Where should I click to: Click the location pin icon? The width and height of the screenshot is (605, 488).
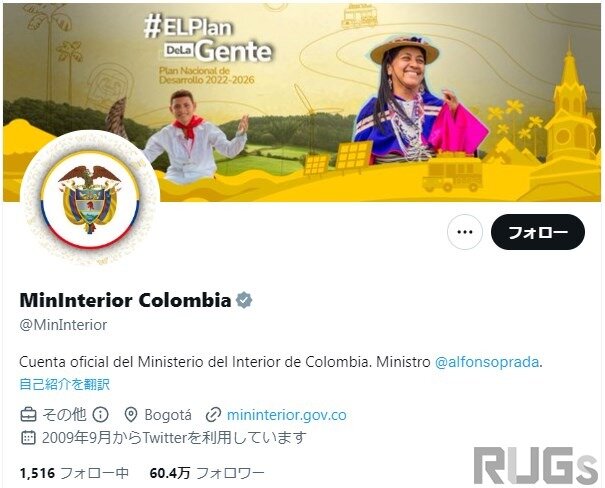(x=131, y=415)
